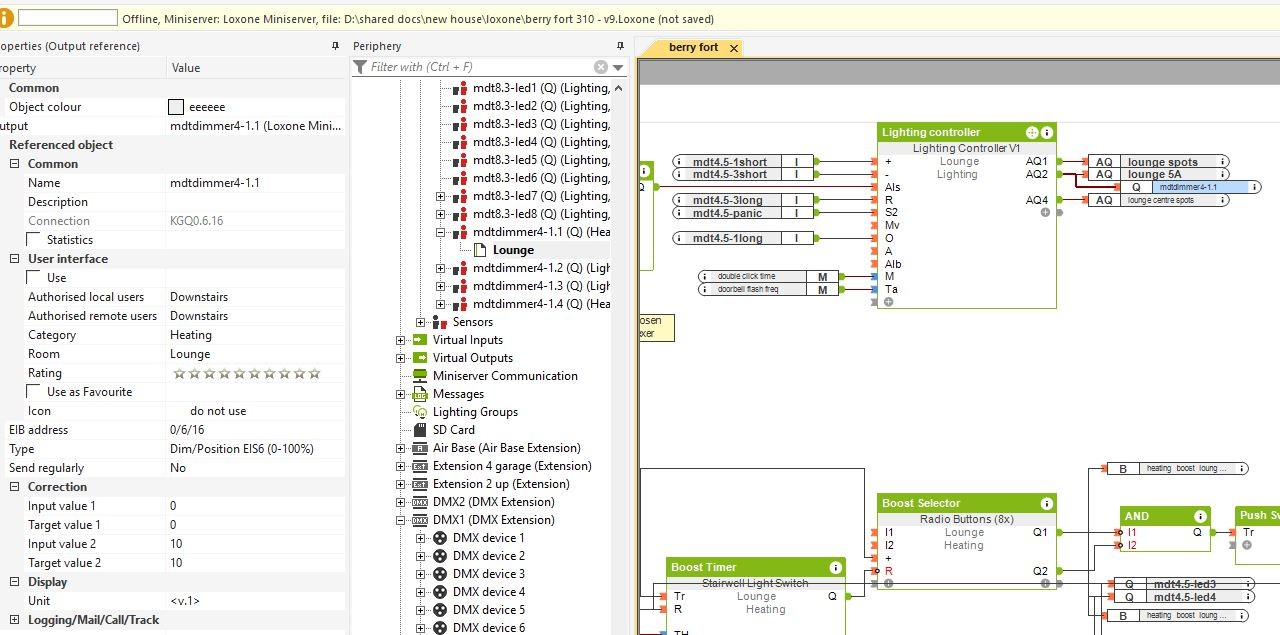
Task: Click the Messages envelope icon in the tree
Action: (x=420, y=394)
